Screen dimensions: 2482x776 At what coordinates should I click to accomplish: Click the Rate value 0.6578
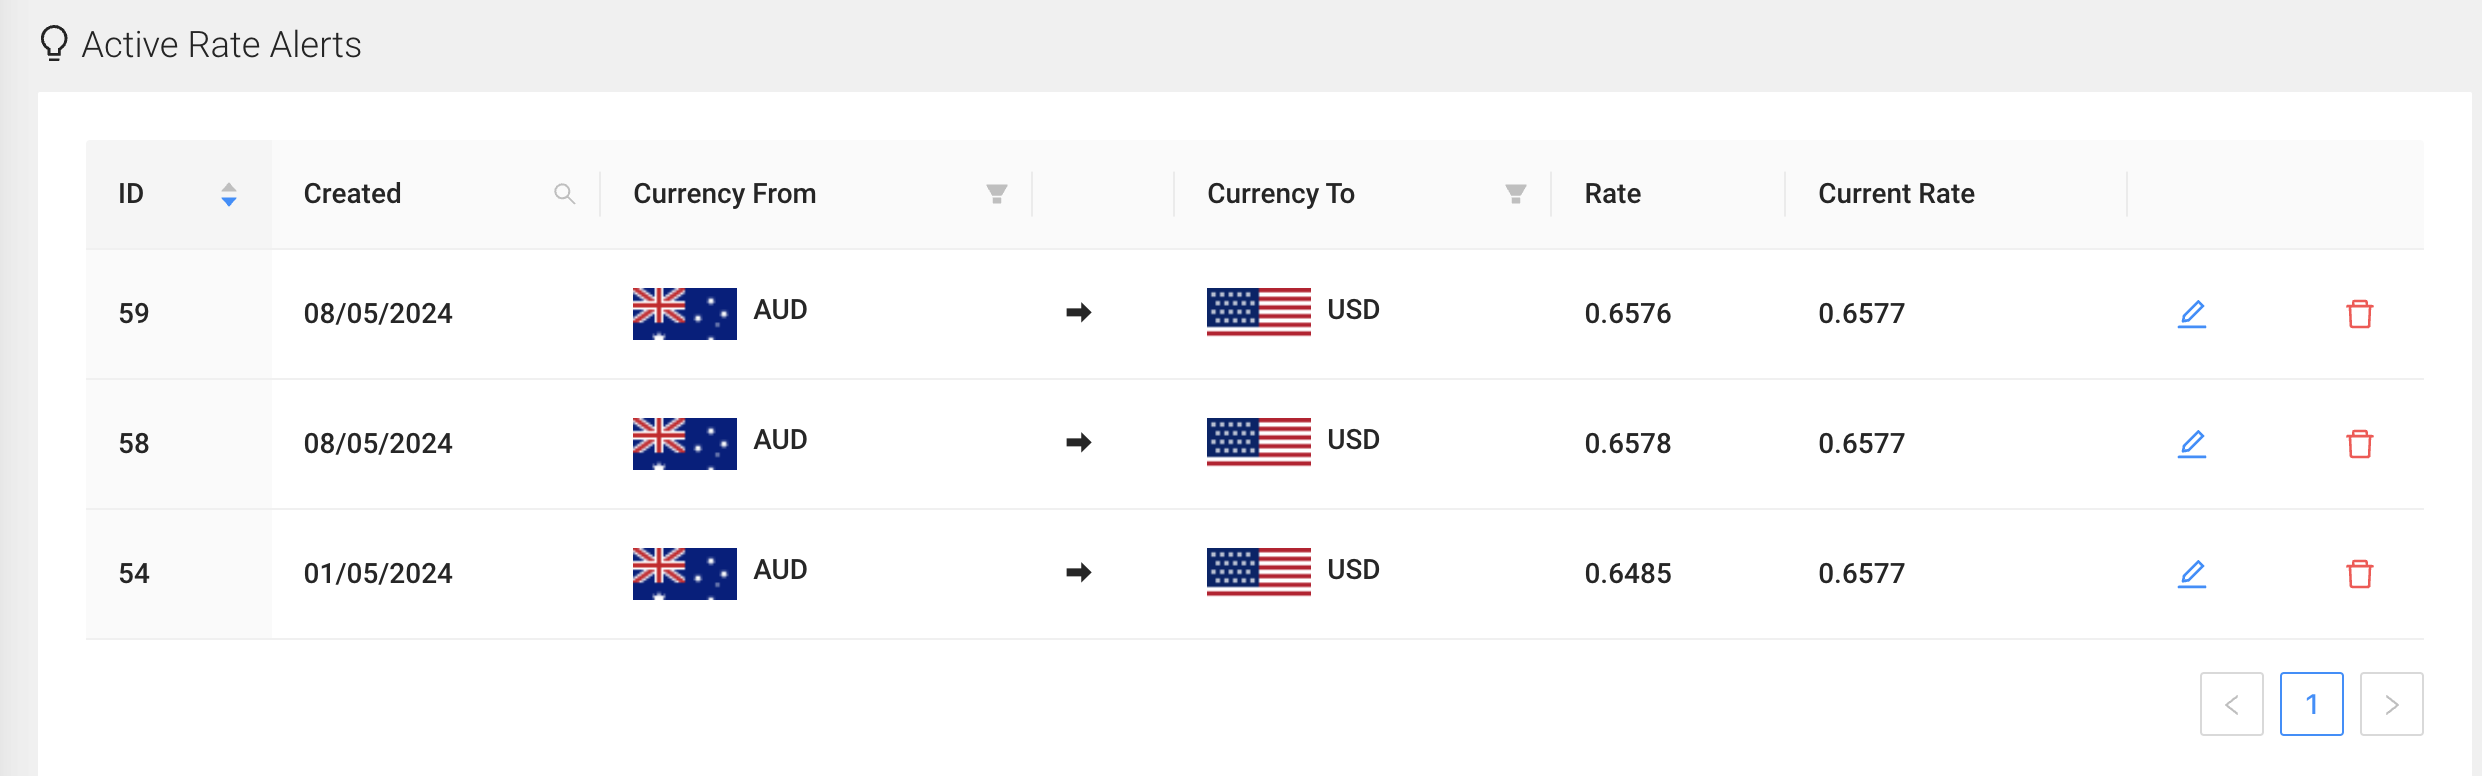click(x=1627, y=444)
